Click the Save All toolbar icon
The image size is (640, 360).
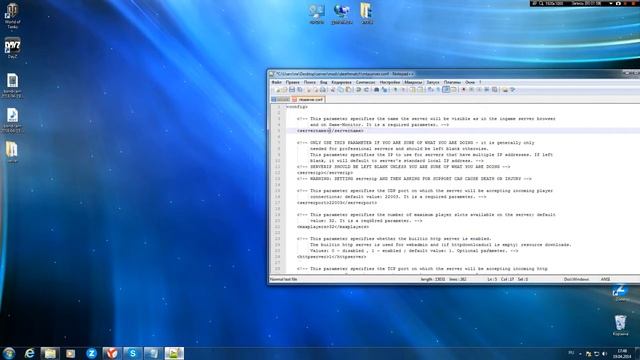pos(299,89)
